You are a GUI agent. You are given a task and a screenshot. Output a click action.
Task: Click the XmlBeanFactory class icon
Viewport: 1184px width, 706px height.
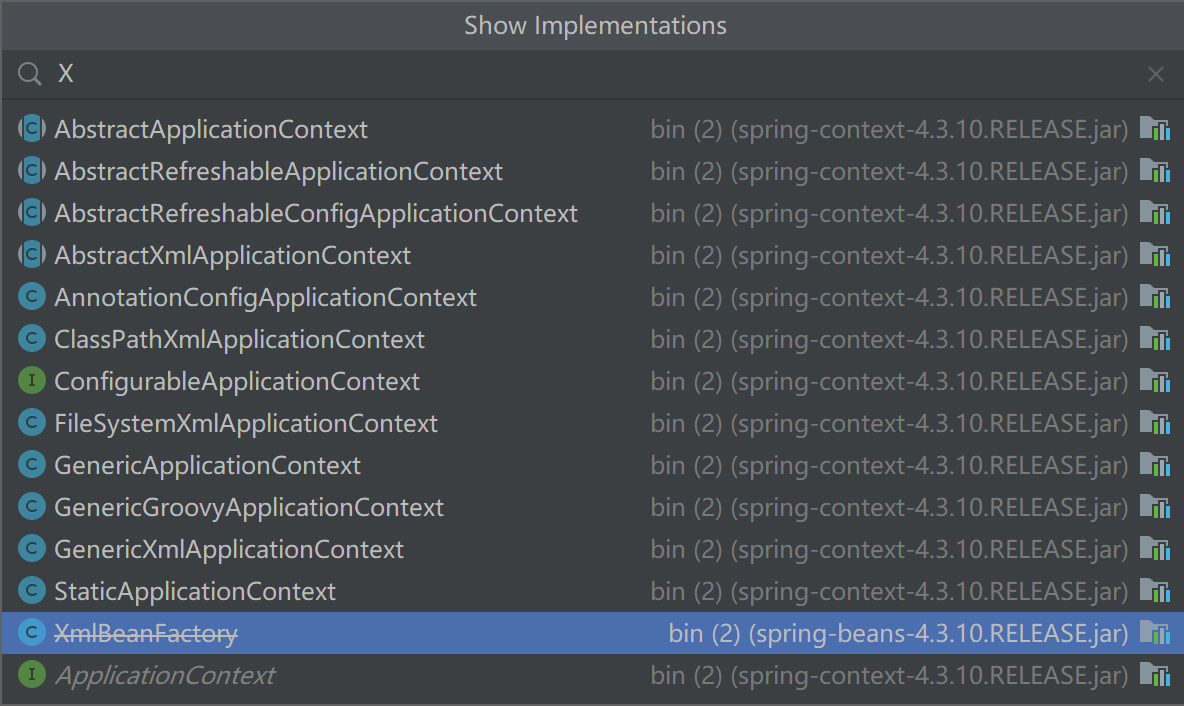[32, 633]
